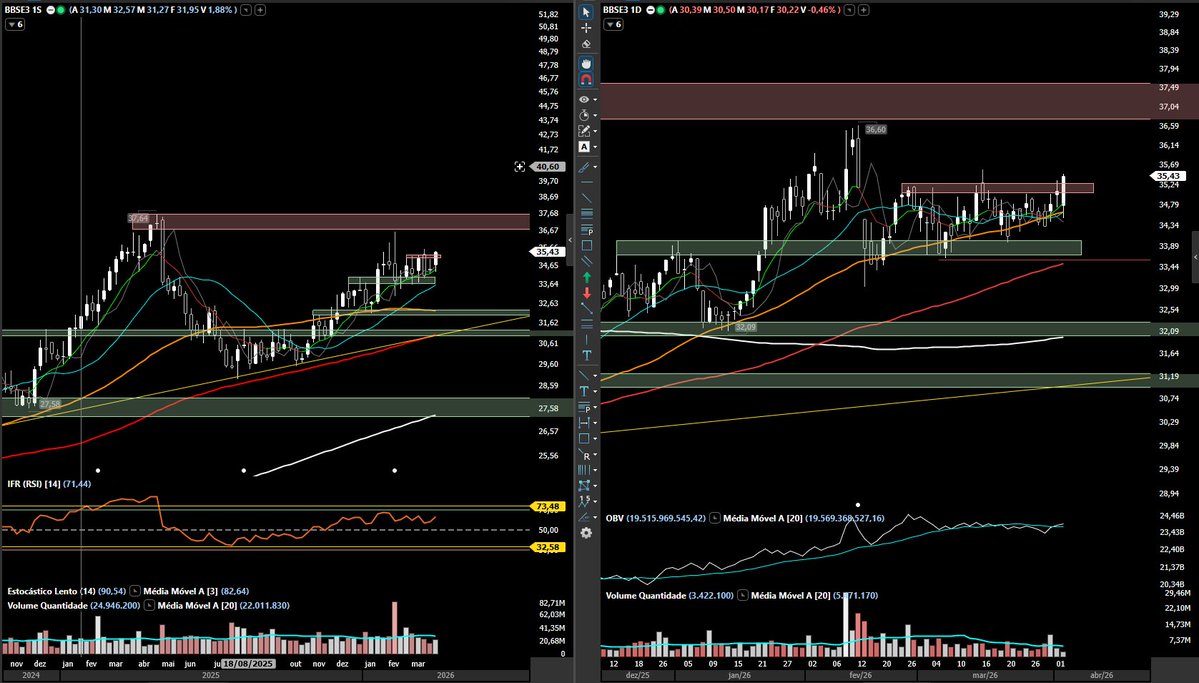This screenshot has height=683, width=1199.
Task: Toggle green status dot on daily chart
Action: coord(661,10)
